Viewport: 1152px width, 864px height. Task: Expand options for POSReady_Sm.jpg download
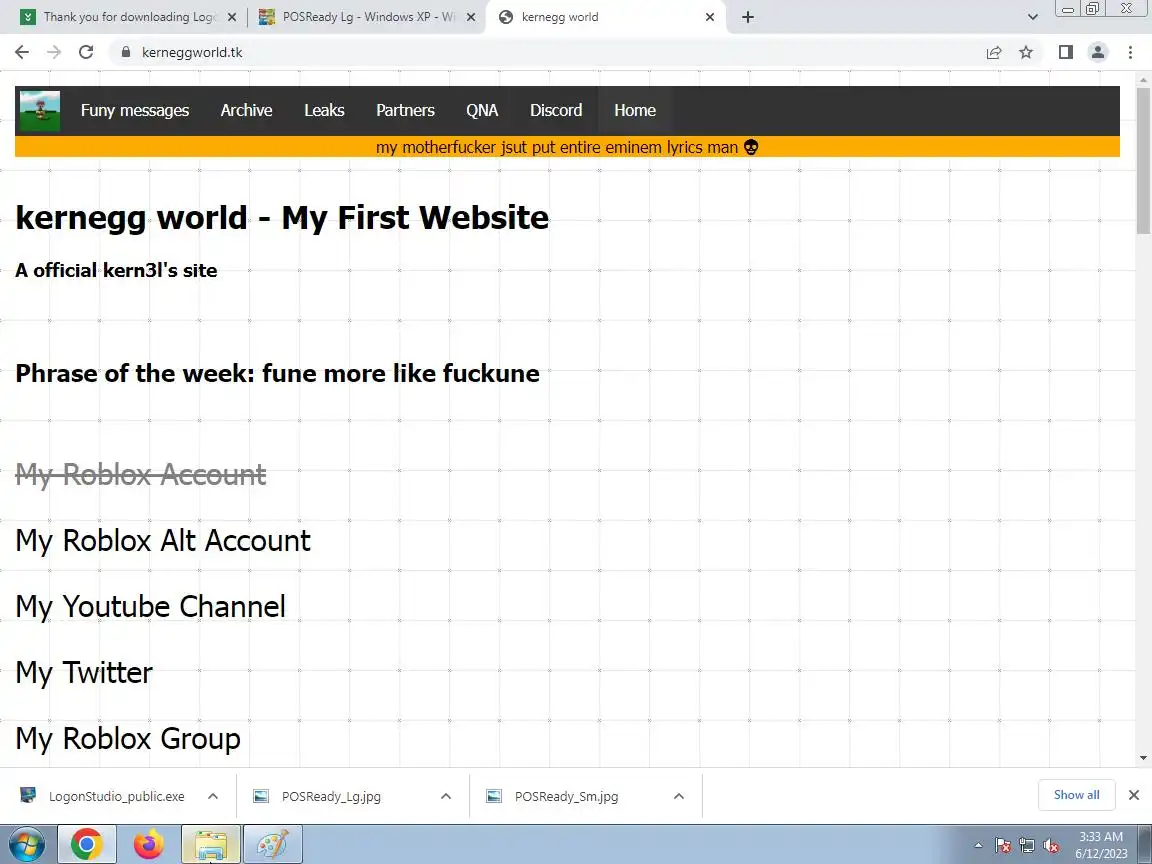(679, 796)
